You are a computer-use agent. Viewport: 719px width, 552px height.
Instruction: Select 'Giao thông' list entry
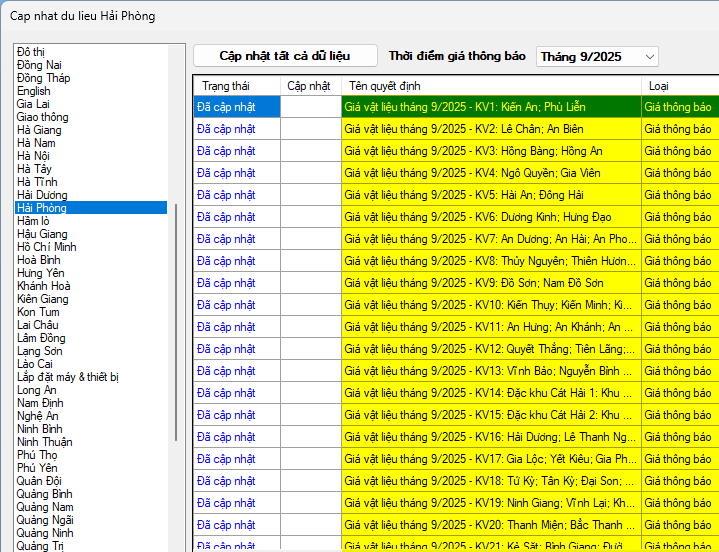pos(43,117)
